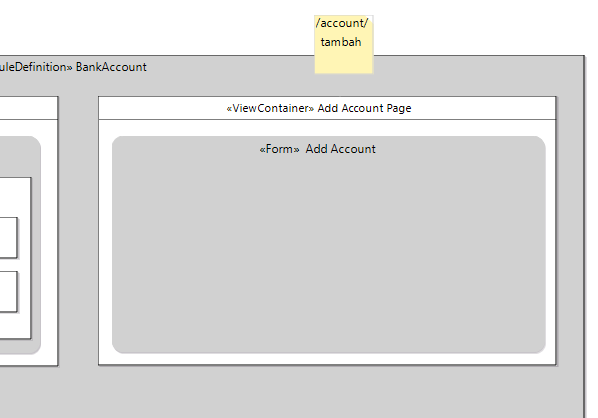Screen dimensions: 598x418
Task: Select the yellow /account/tambah note
Action: coord(344,44)
